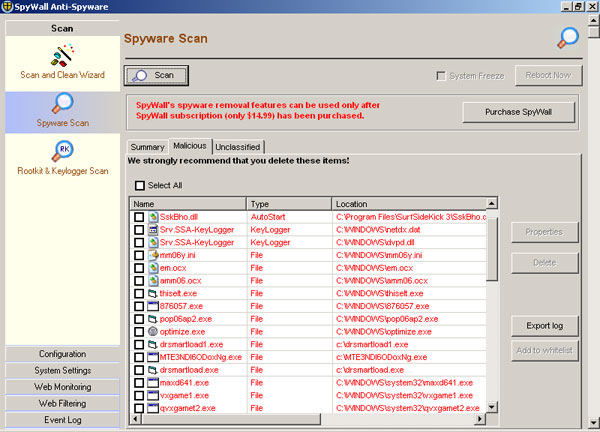Expand the Event Log sidebar section
600x432 pixels.
point(62,420)
